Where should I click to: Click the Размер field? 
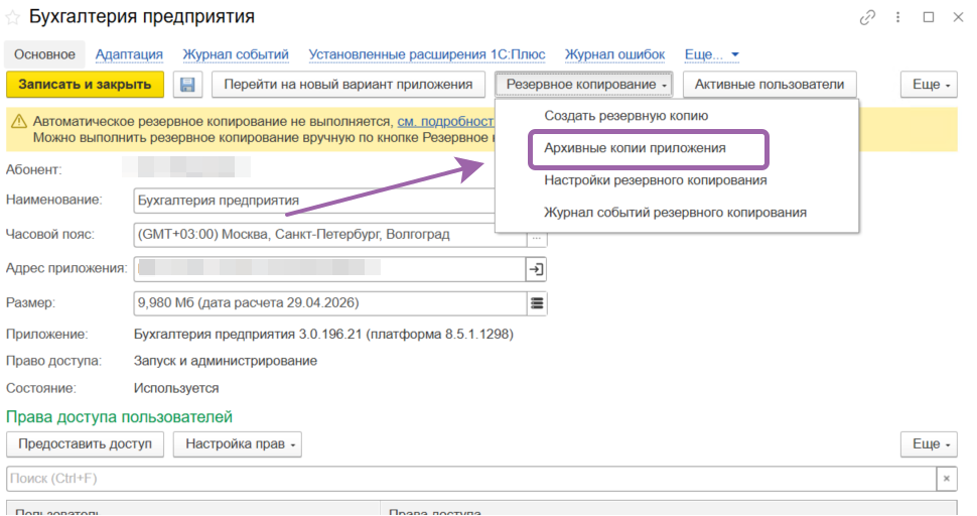coord(330,303)
